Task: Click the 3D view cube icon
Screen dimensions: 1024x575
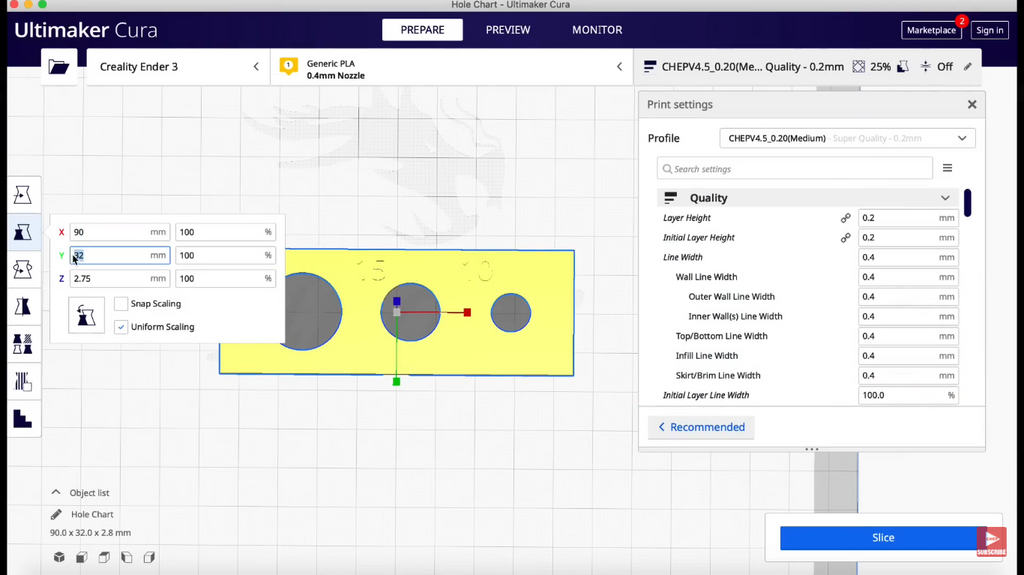Action: [59, 557]
